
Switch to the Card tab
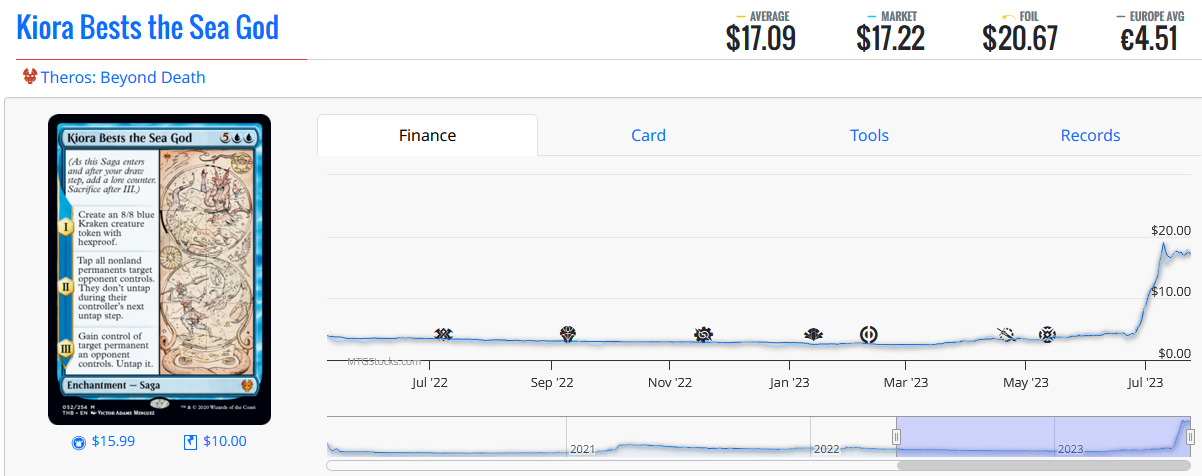648,135
